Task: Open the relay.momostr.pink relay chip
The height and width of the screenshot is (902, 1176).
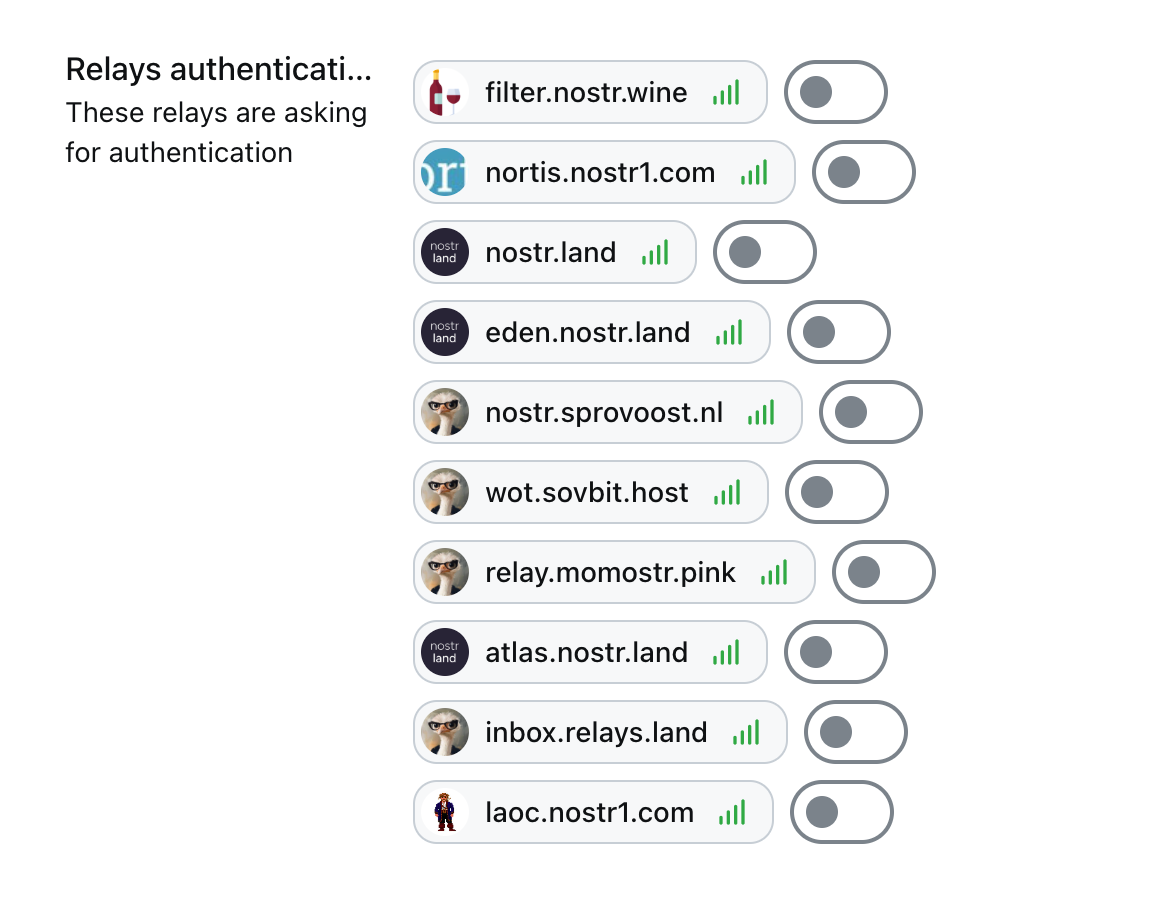Action: pos(610,572)
